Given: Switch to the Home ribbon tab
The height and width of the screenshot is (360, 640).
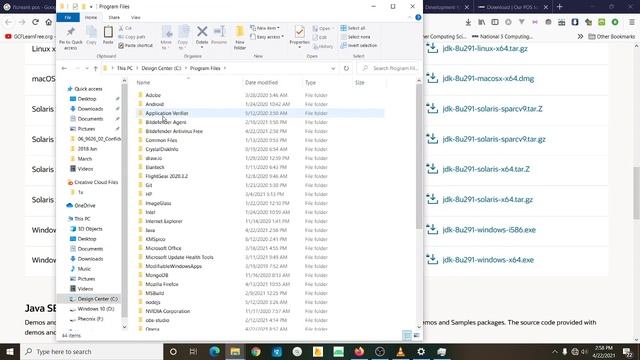Looking at the screenshot, I should 91,18.
